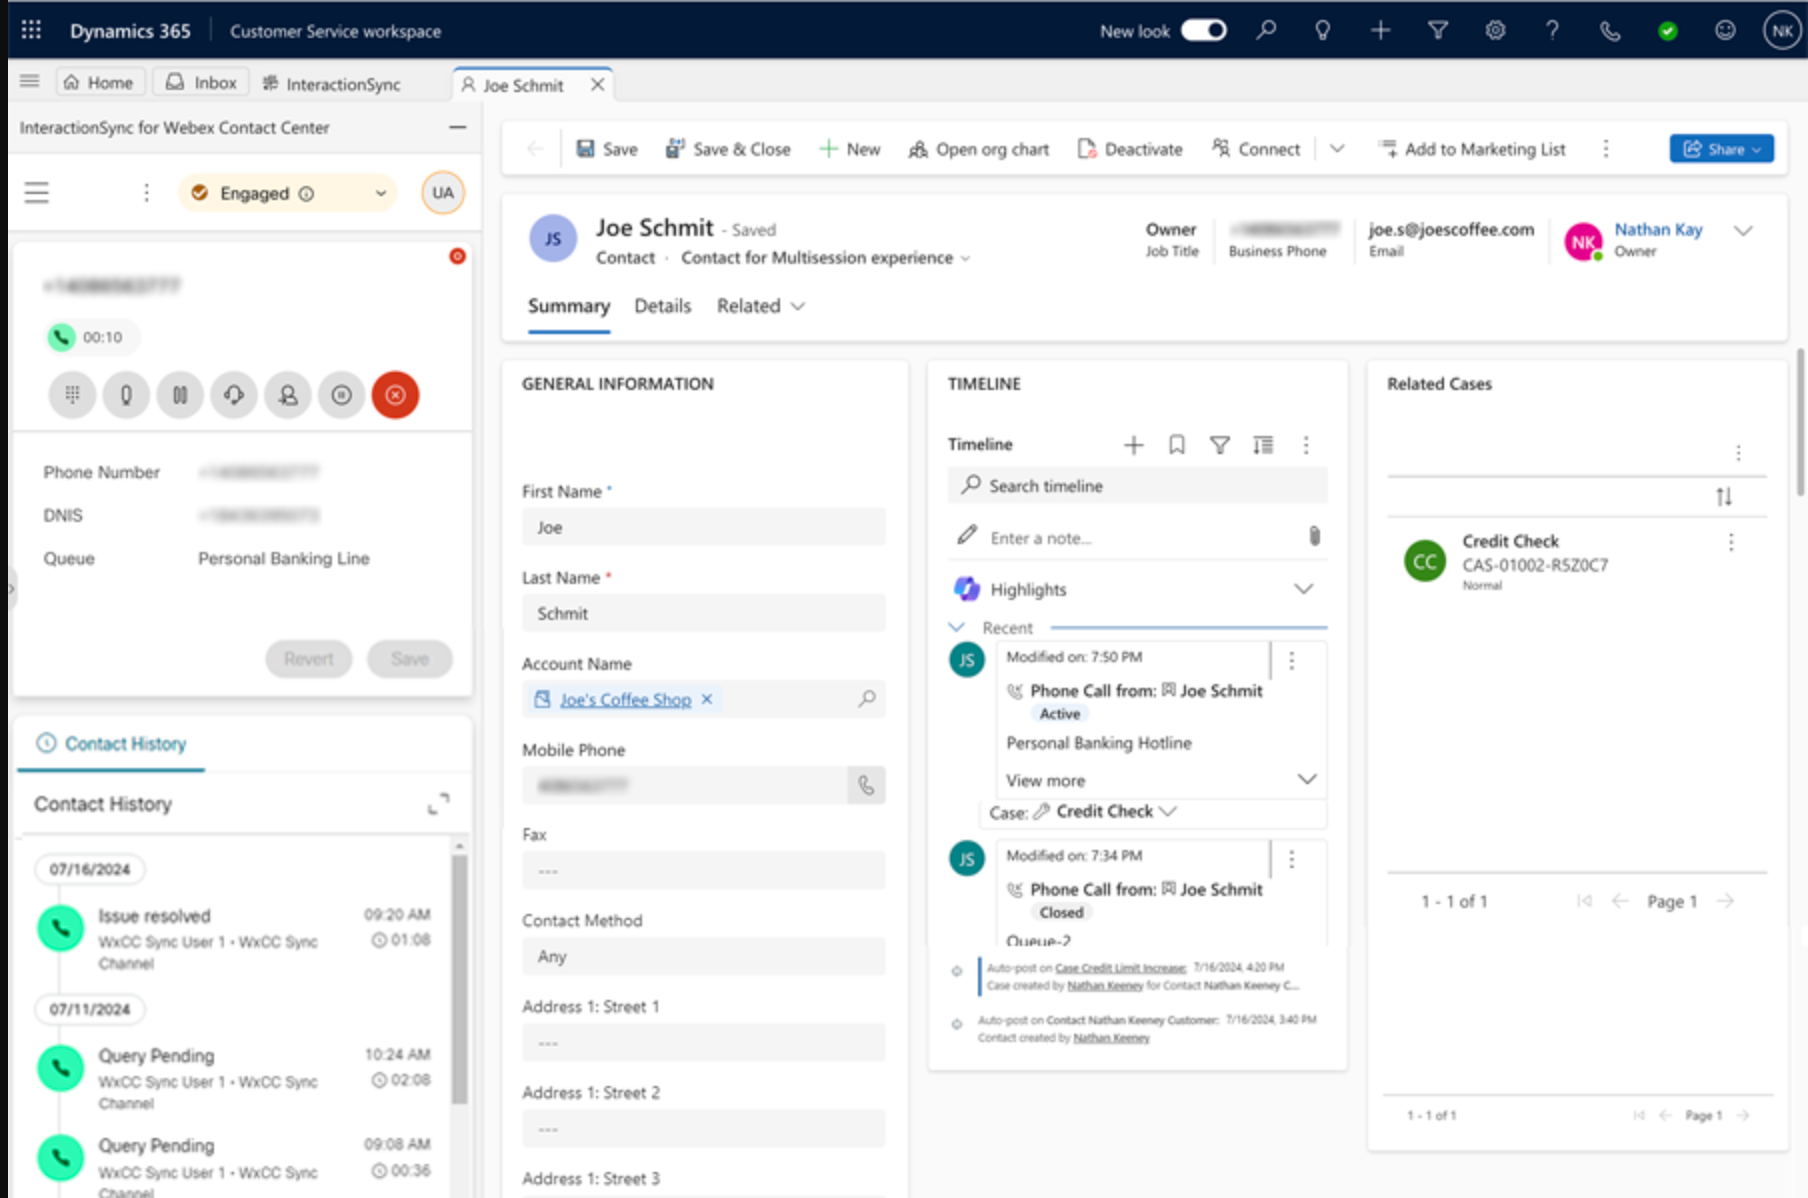The width and height of the screenshot is (1808, 1198).
Task: Open the NK user account avatar
Action: pos(1782,30)
